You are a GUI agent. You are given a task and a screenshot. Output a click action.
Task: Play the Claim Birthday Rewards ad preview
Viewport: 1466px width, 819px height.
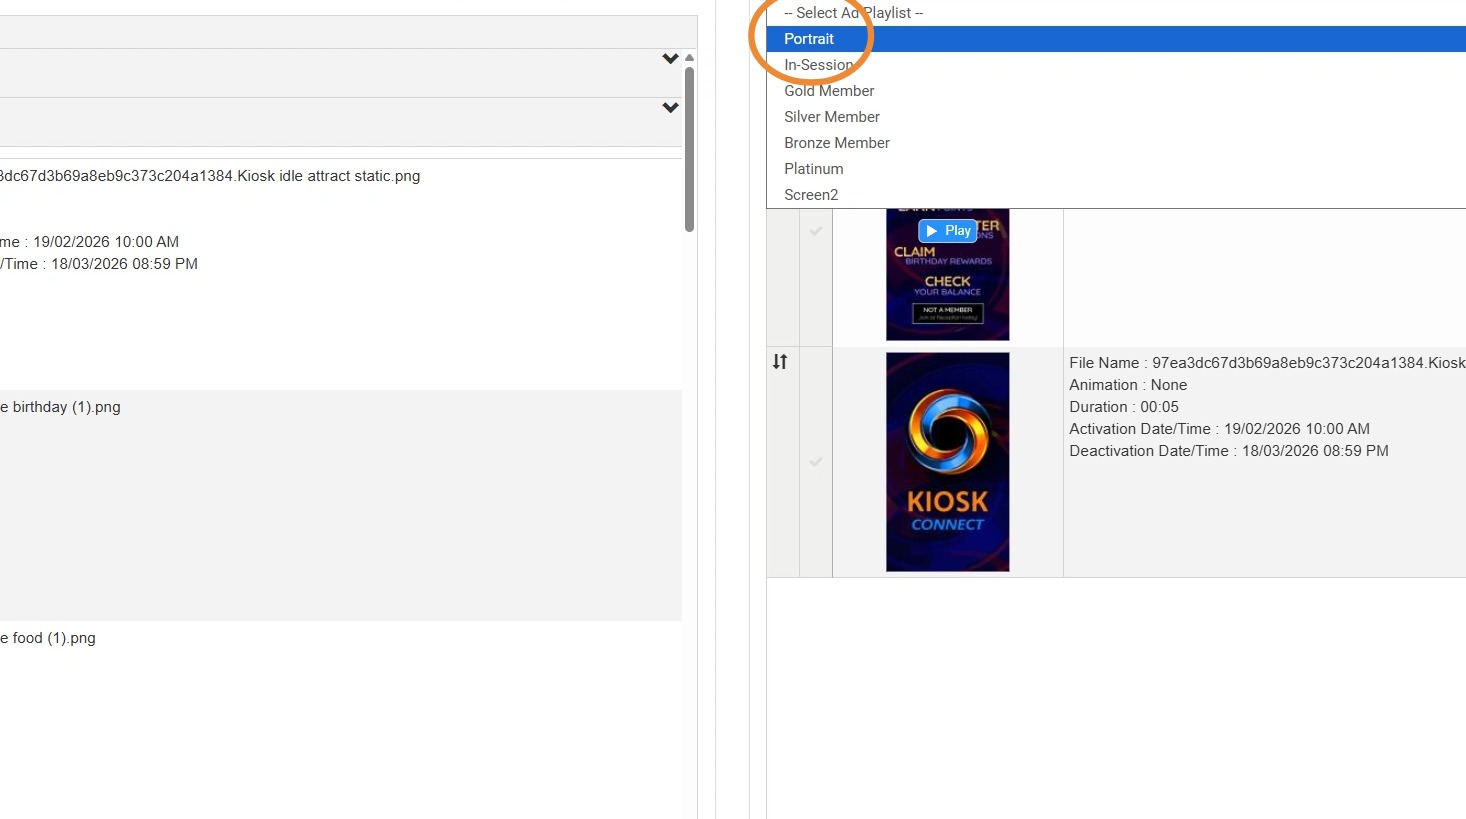point(946,231)
